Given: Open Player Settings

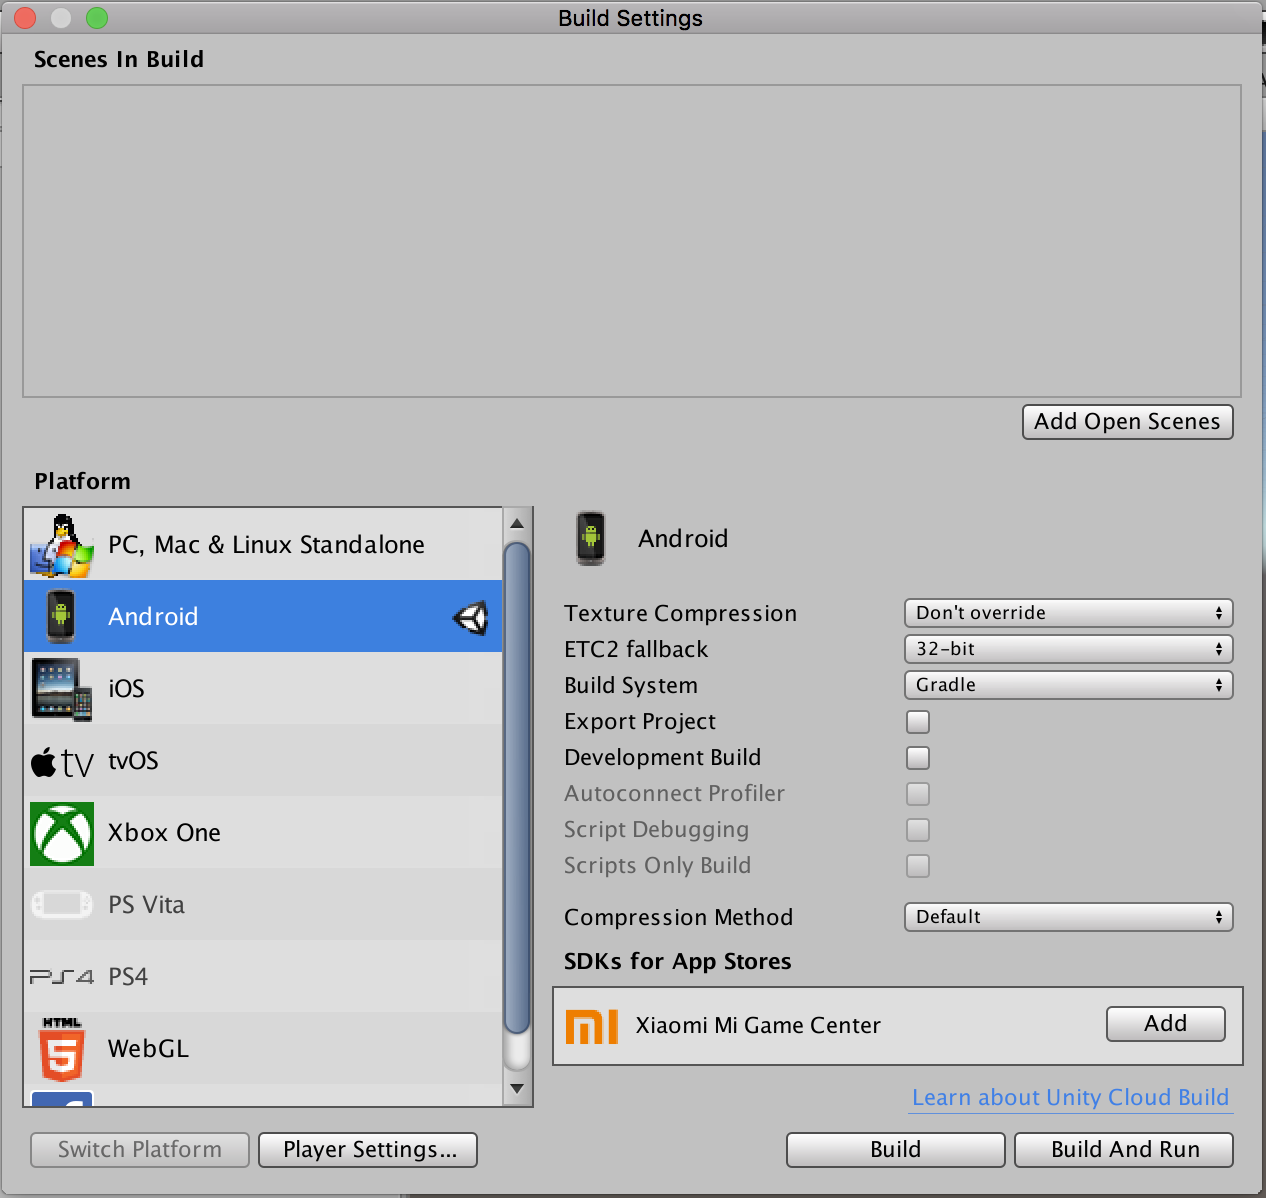Looking at the screenshot, I should pos(368,1150).
